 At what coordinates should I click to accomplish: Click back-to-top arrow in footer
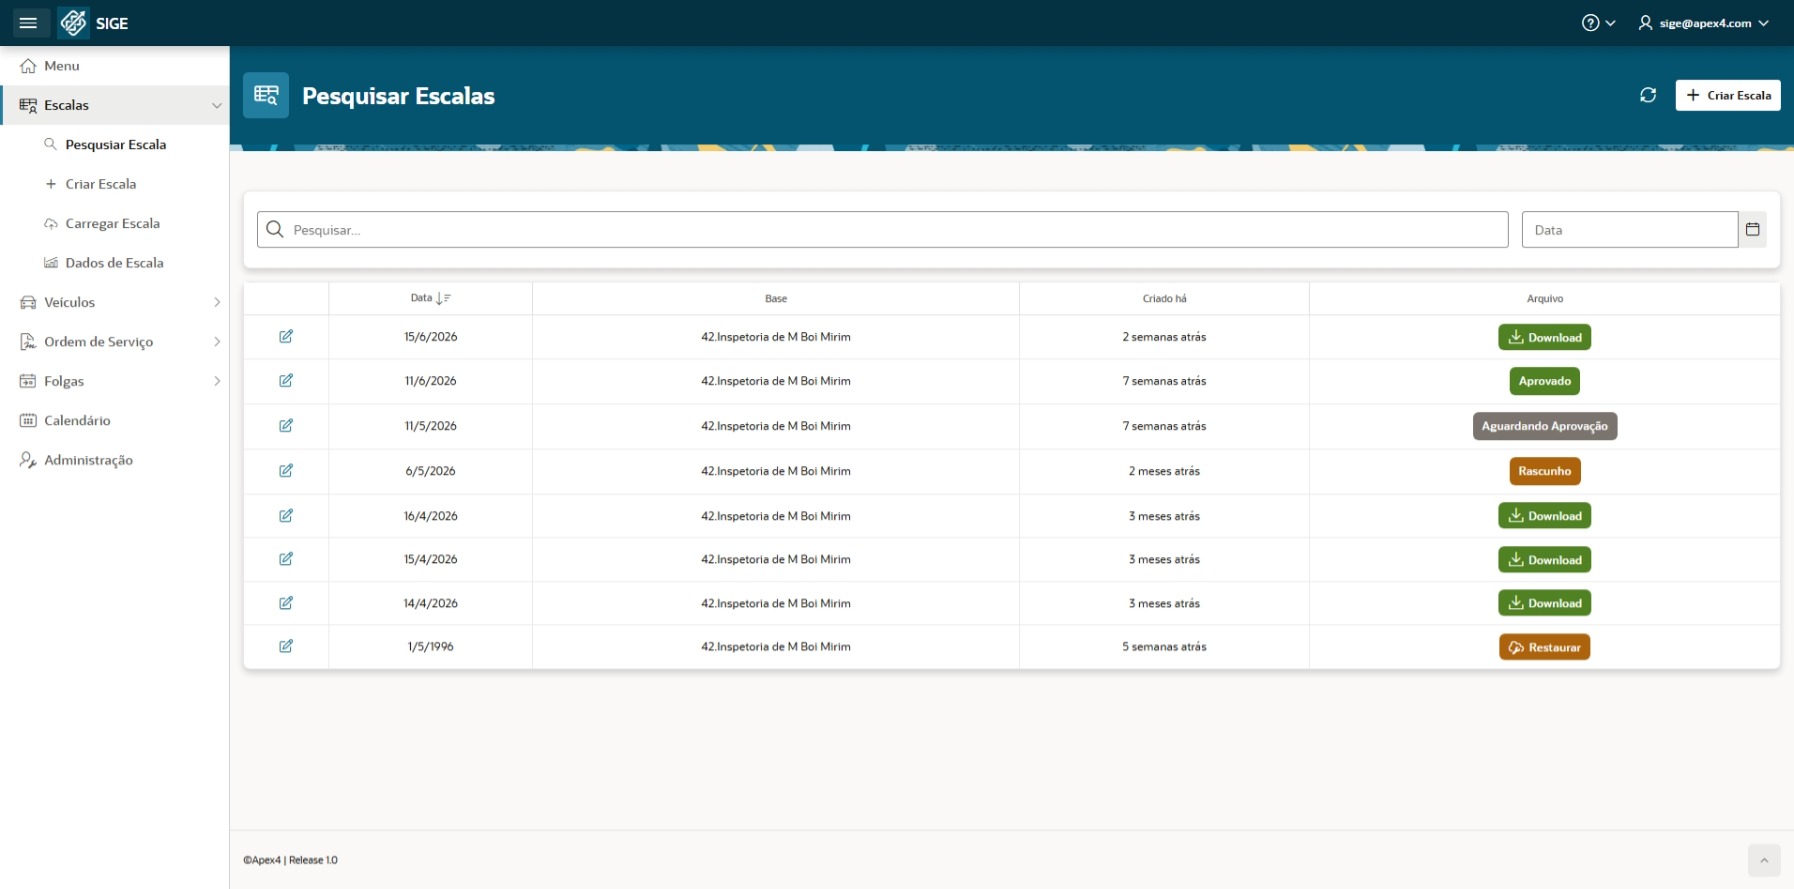[1764, 860]
